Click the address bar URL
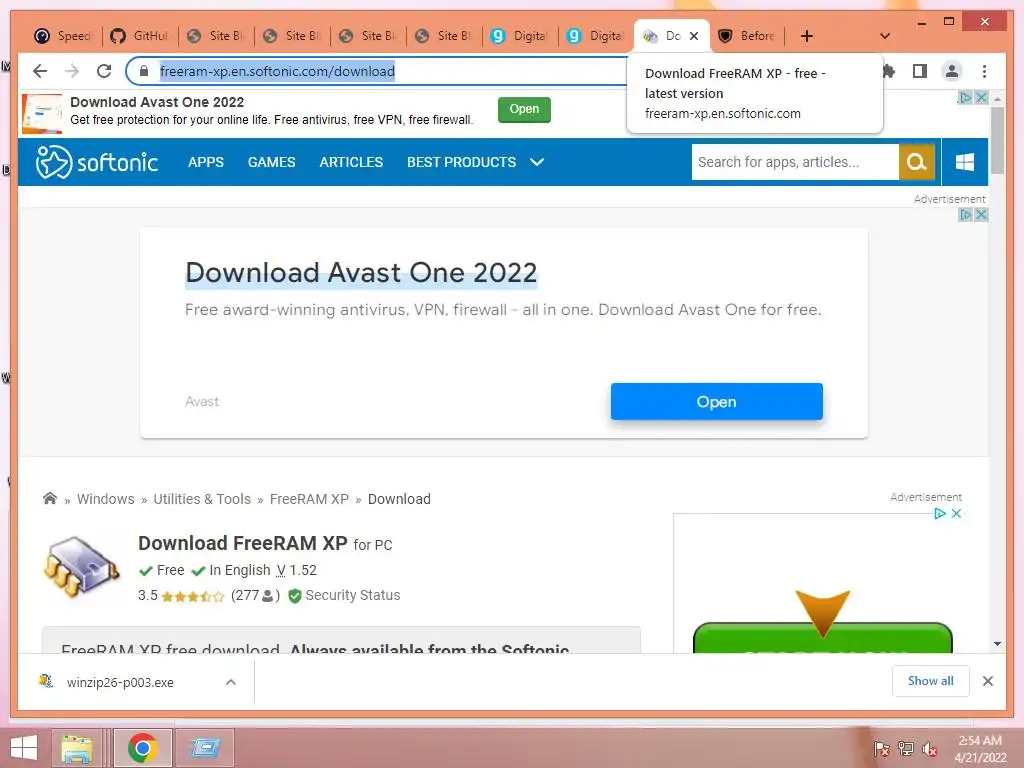Image resolution: width=1024 pixels, height=768 pixels. 277,71
